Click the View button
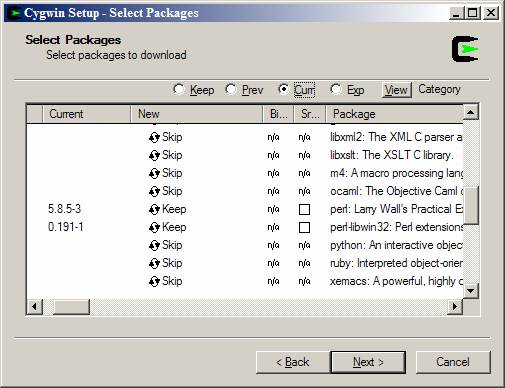 tap(396, 90)
